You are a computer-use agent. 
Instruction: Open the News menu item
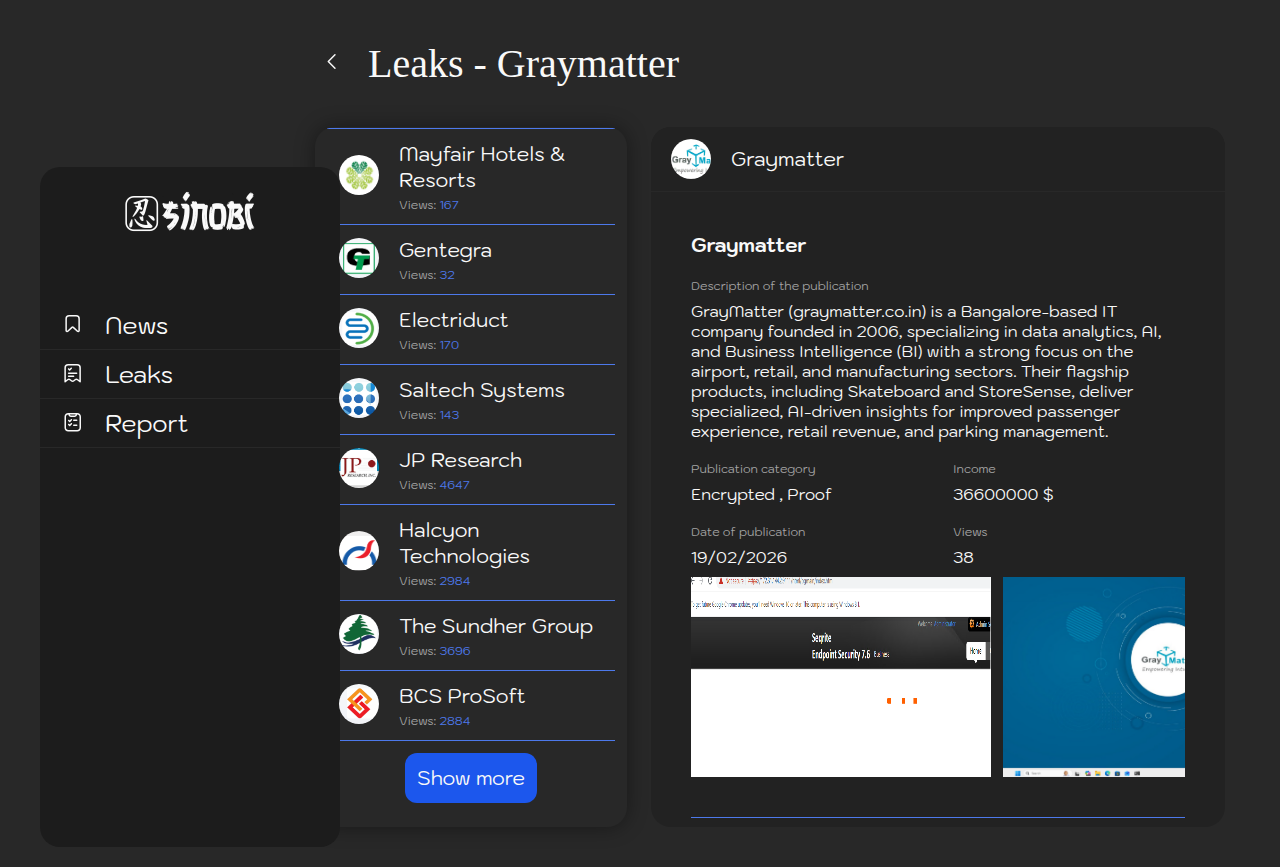point(137,326)
